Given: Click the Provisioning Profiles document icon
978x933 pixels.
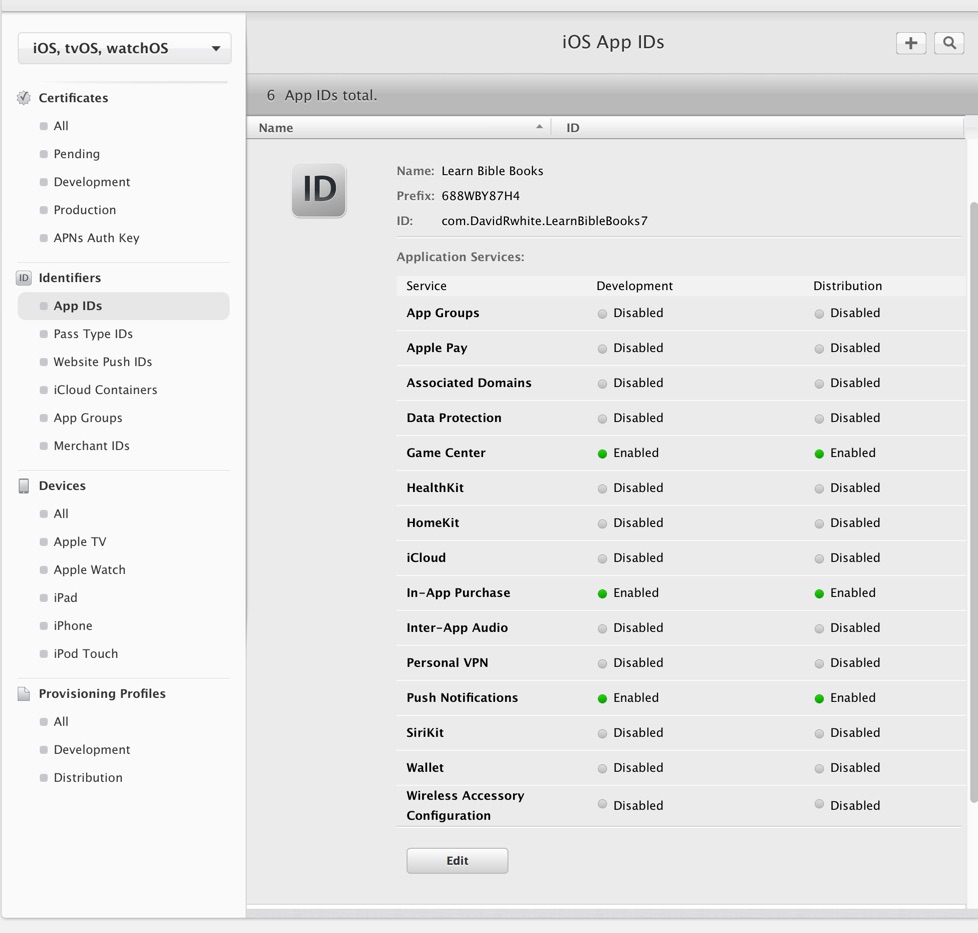Looking at the screenshot, I should (24, 694).
